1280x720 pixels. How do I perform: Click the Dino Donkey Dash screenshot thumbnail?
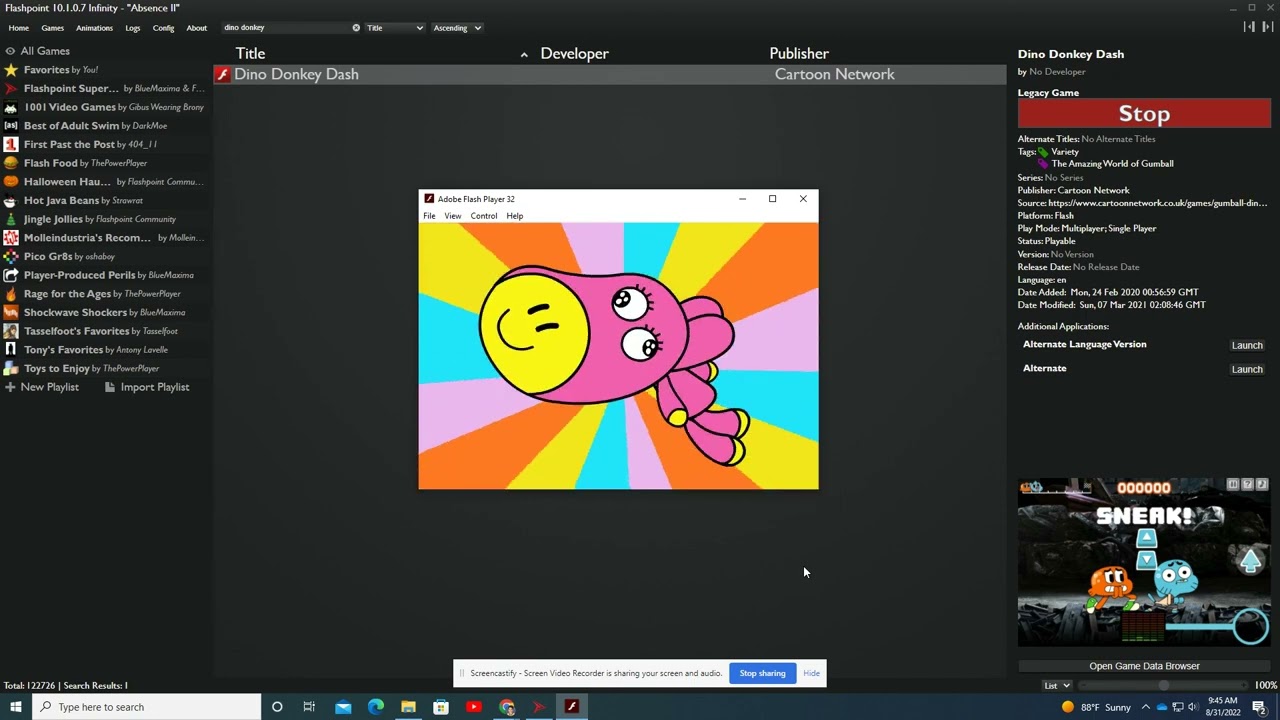[x=1144, y=563]
